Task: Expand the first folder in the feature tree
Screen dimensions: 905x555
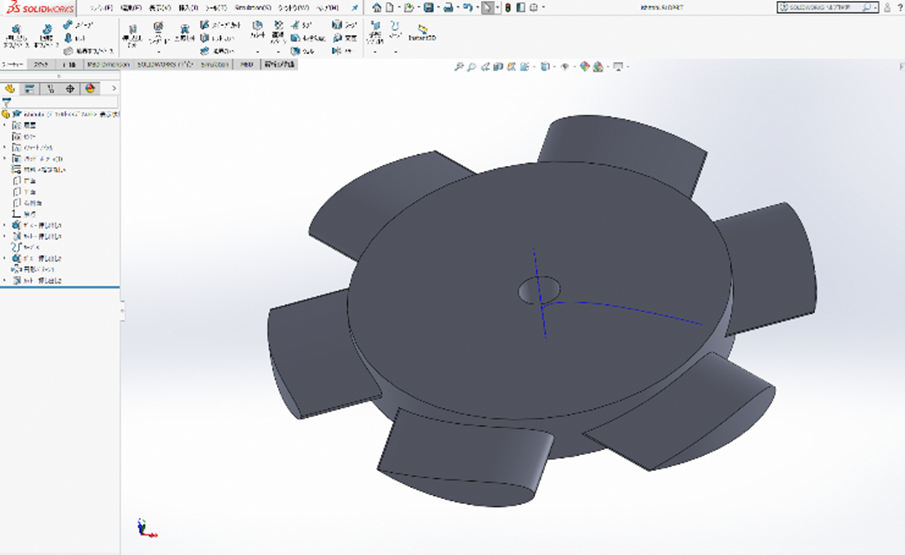Action: (5, 125)
